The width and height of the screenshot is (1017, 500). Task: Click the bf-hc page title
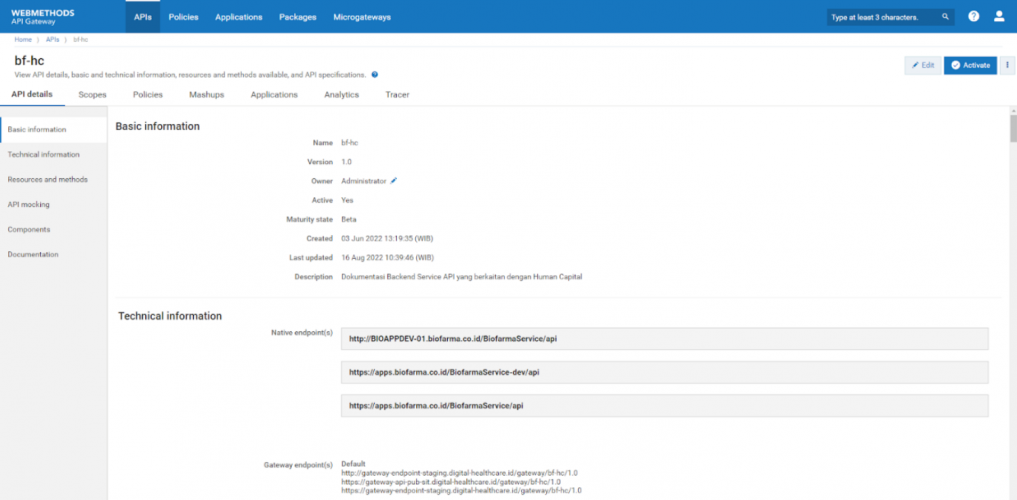[29, 61]
